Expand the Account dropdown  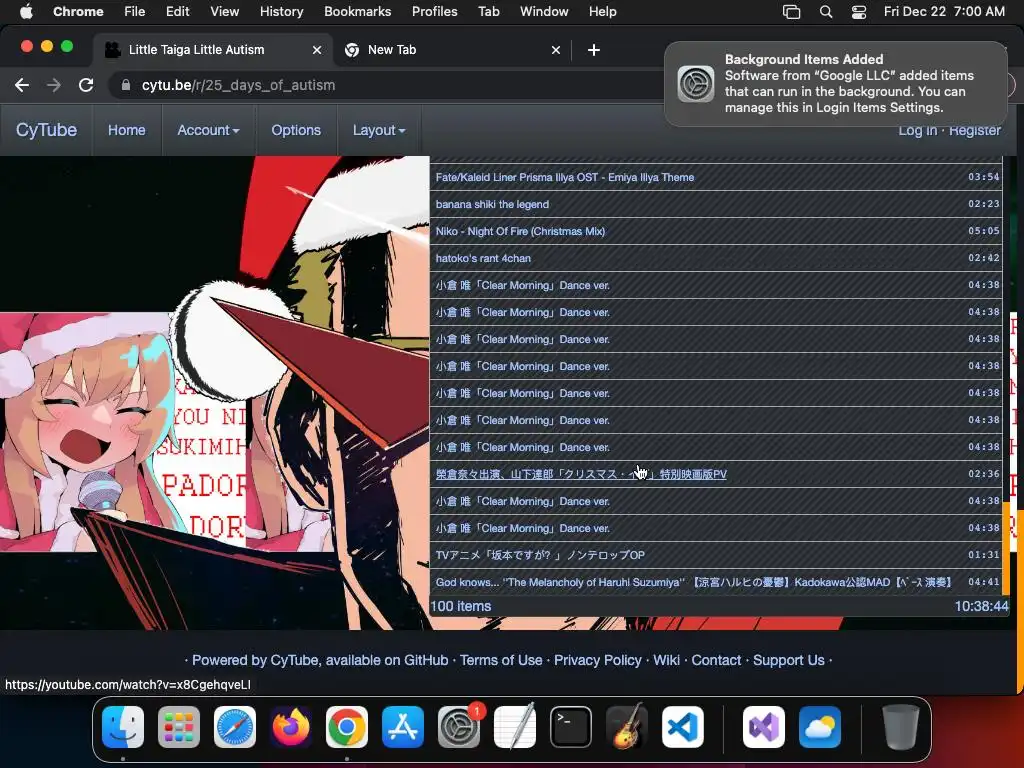pyautogui.click(x=208, y=130)
